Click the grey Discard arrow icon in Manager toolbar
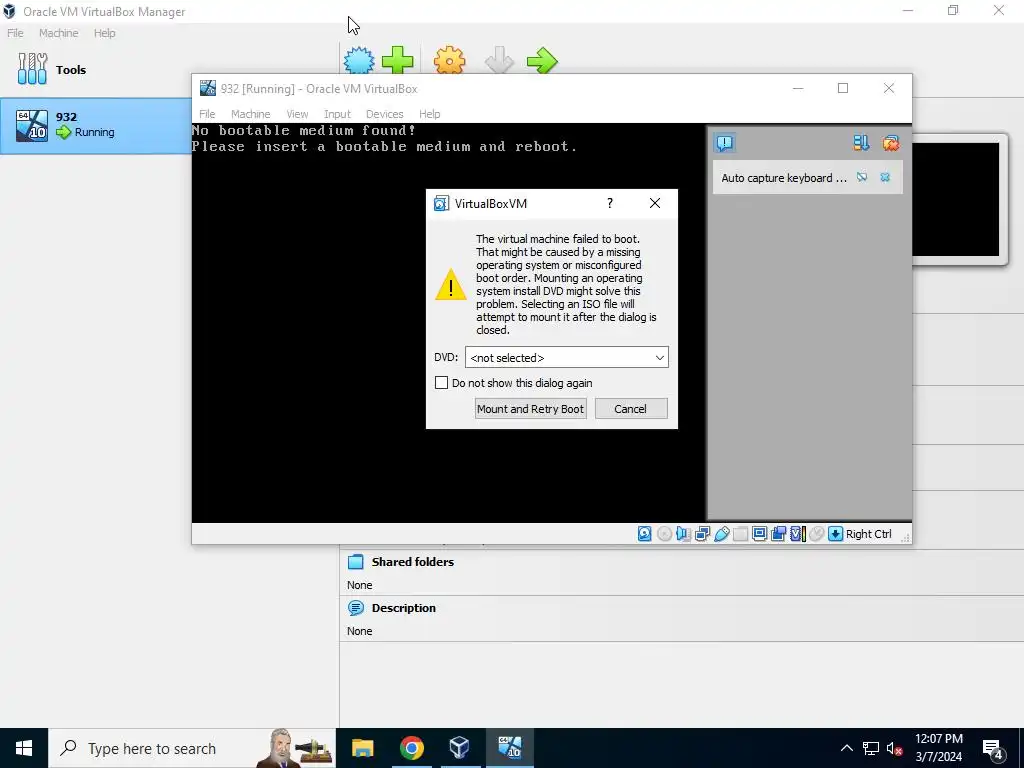The height and width of the screenshot is (768, 1024). (x=500, y=61)
